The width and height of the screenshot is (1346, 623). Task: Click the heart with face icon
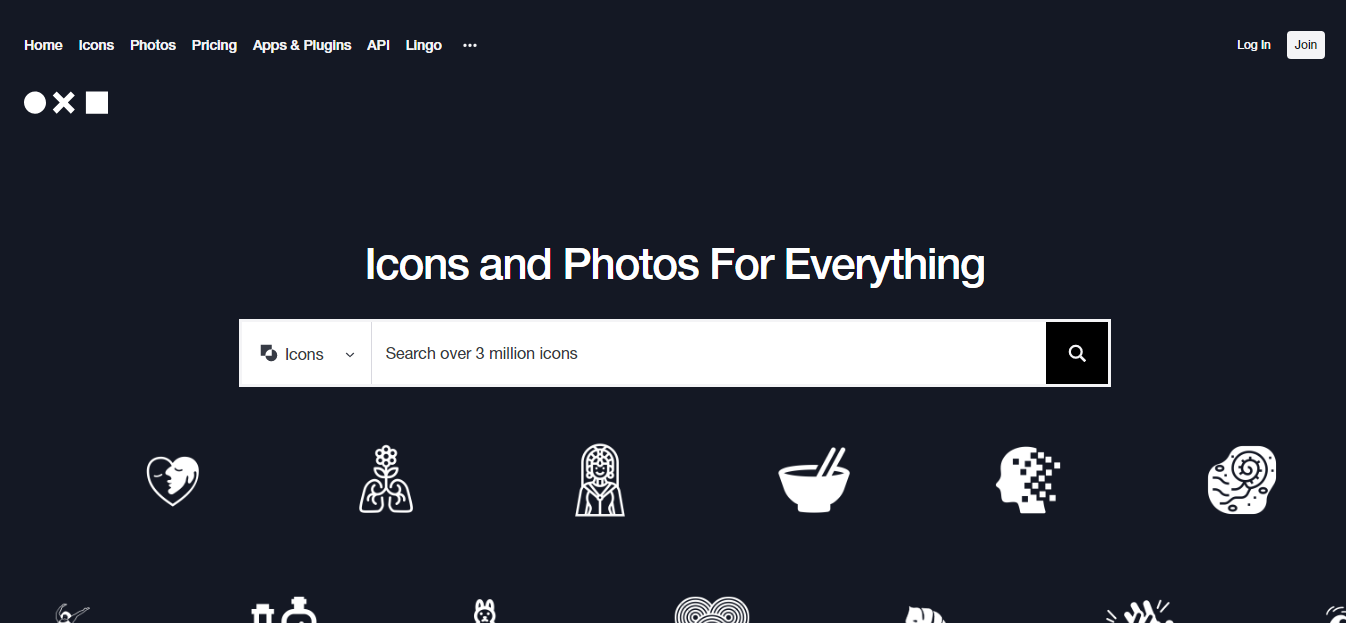(173, 480)
